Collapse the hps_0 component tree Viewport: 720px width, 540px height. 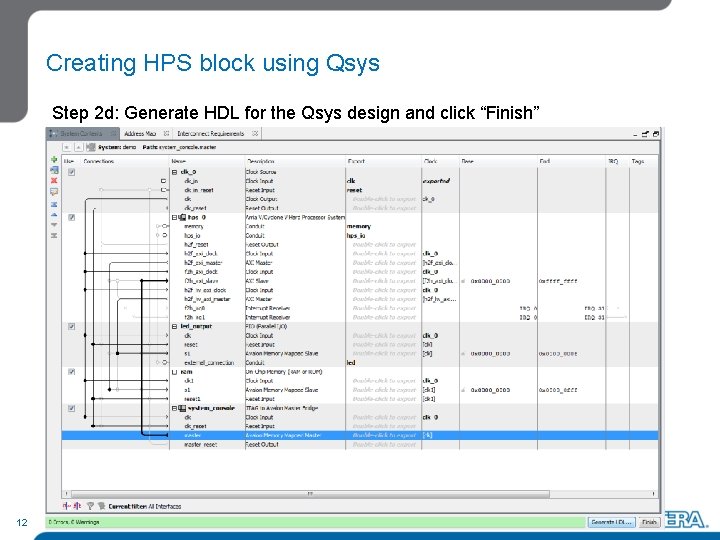[x=174, y=218]
